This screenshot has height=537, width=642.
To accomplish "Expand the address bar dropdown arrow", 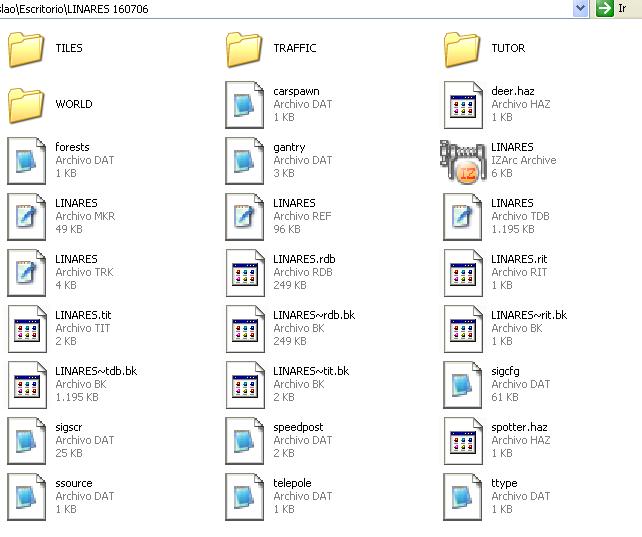I will 581,8.
